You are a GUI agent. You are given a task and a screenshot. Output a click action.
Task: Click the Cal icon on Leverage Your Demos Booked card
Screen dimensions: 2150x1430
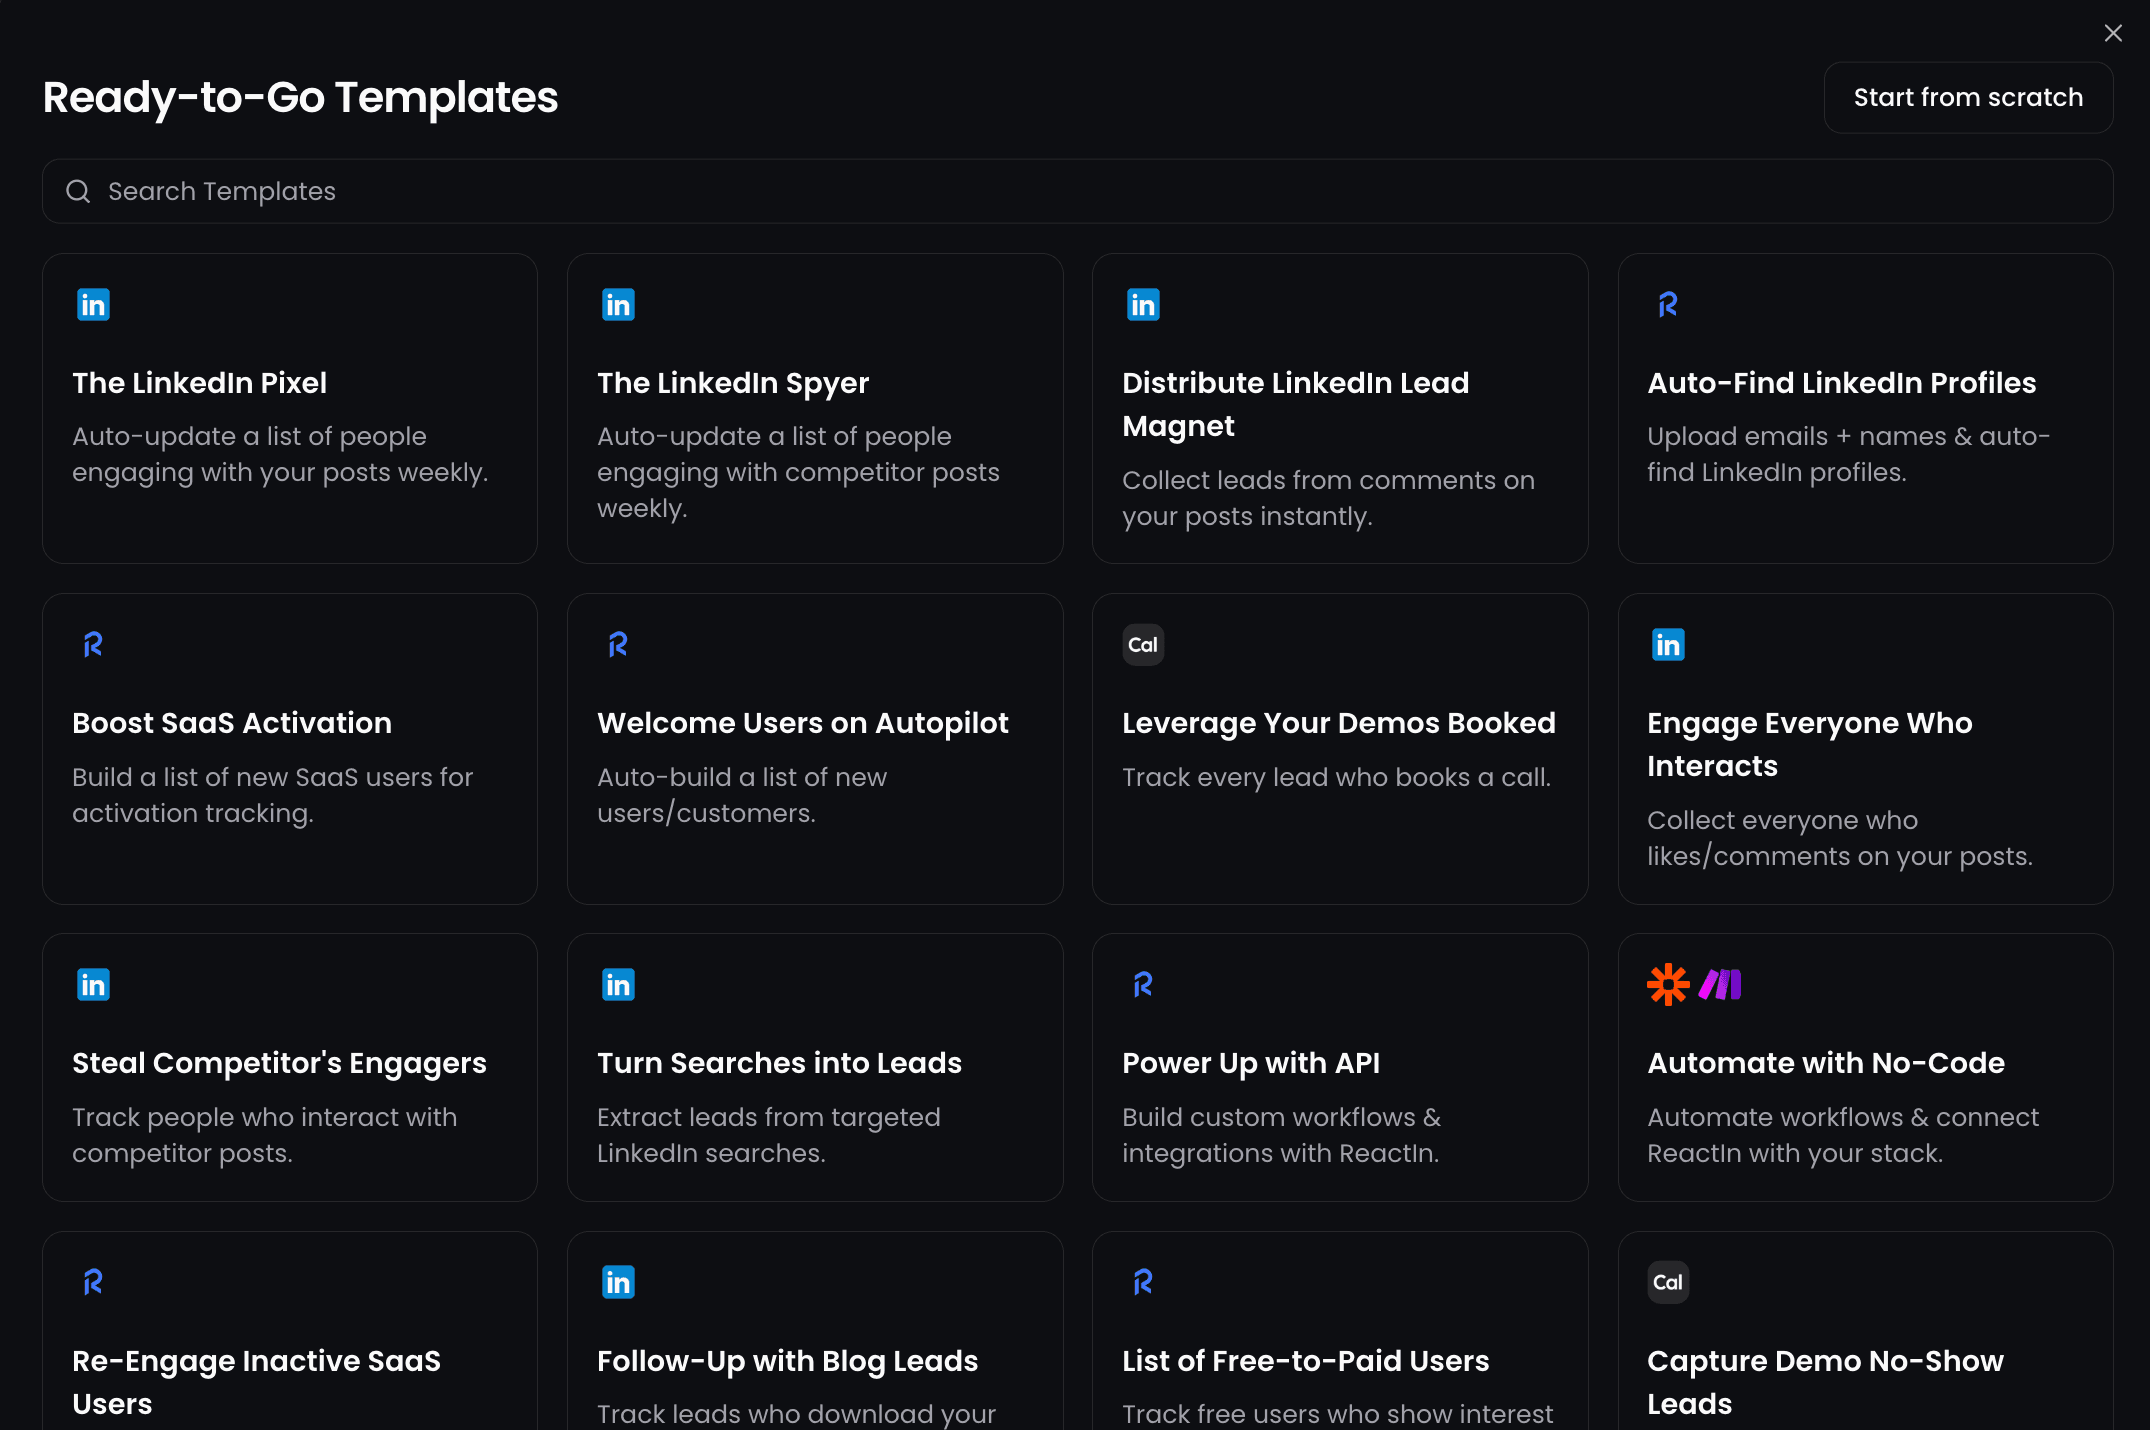pos(1143,645)
